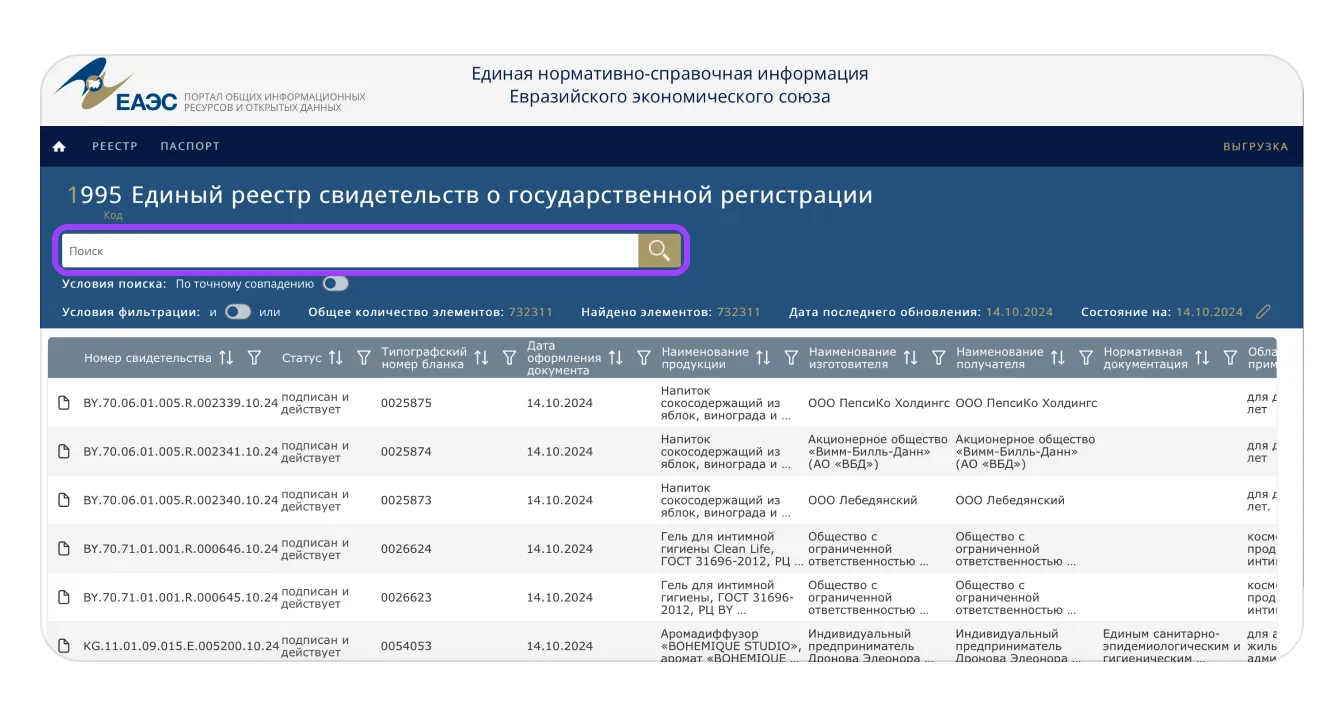Click Дата последнего обновления value 14.10.2024
The height and width of the screenshot is (716, 1344).
click(1020, 312)
